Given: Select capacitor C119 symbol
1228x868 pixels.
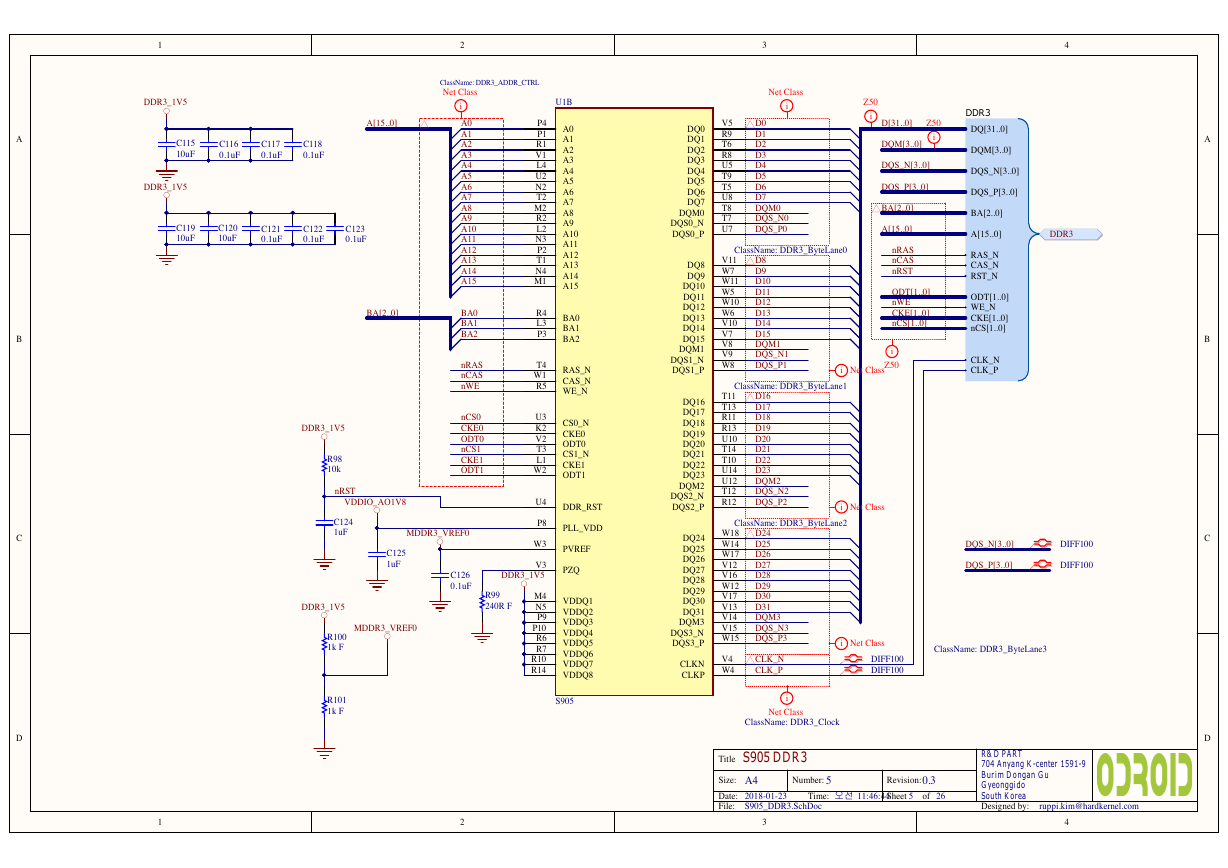Looking at the screenshot, I should pos(166,227).
